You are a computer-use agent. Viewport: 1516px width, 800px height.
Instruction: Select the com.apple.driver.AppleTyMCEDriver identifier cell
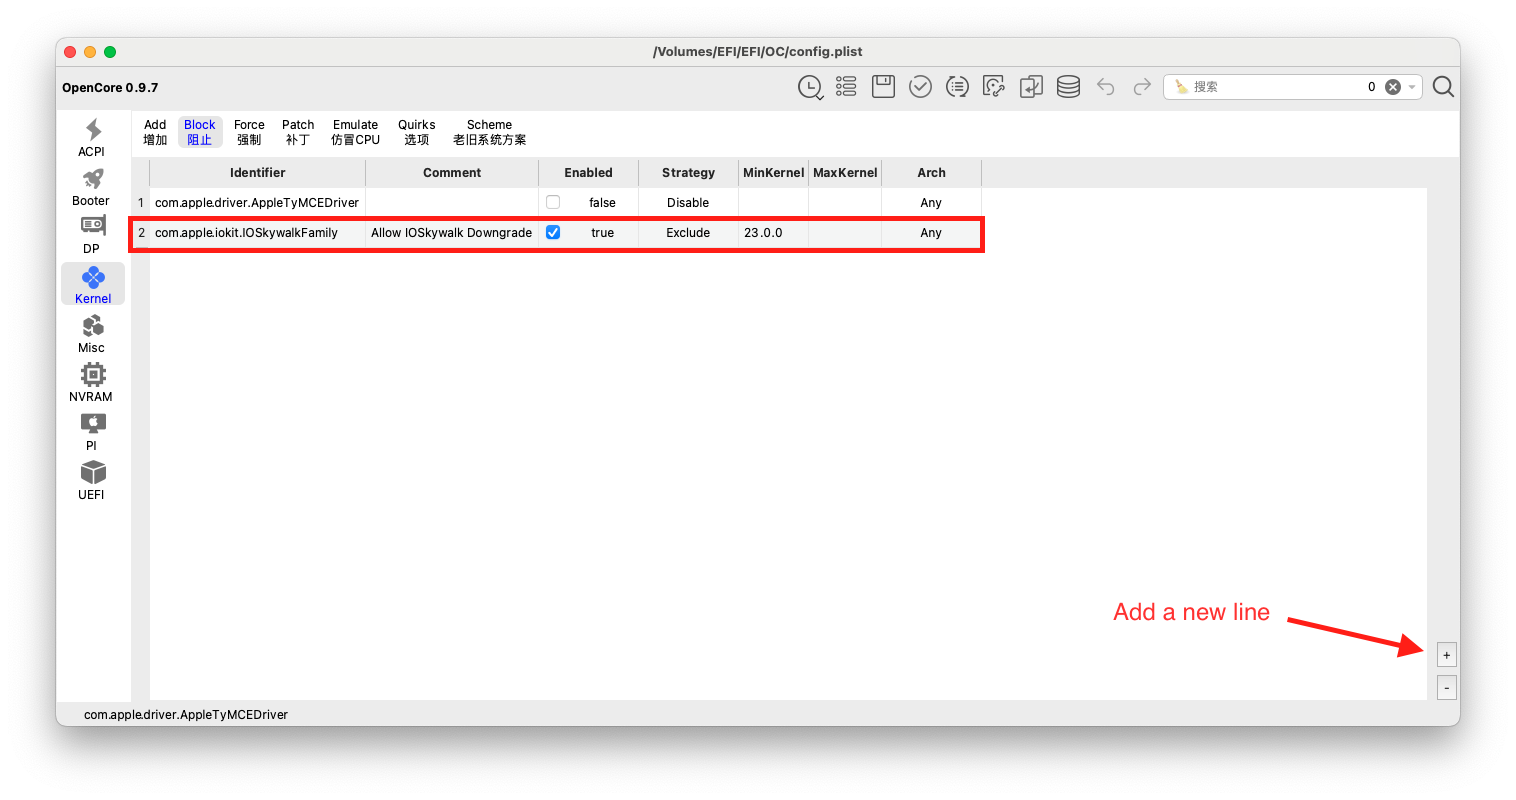tap(257, 202)
